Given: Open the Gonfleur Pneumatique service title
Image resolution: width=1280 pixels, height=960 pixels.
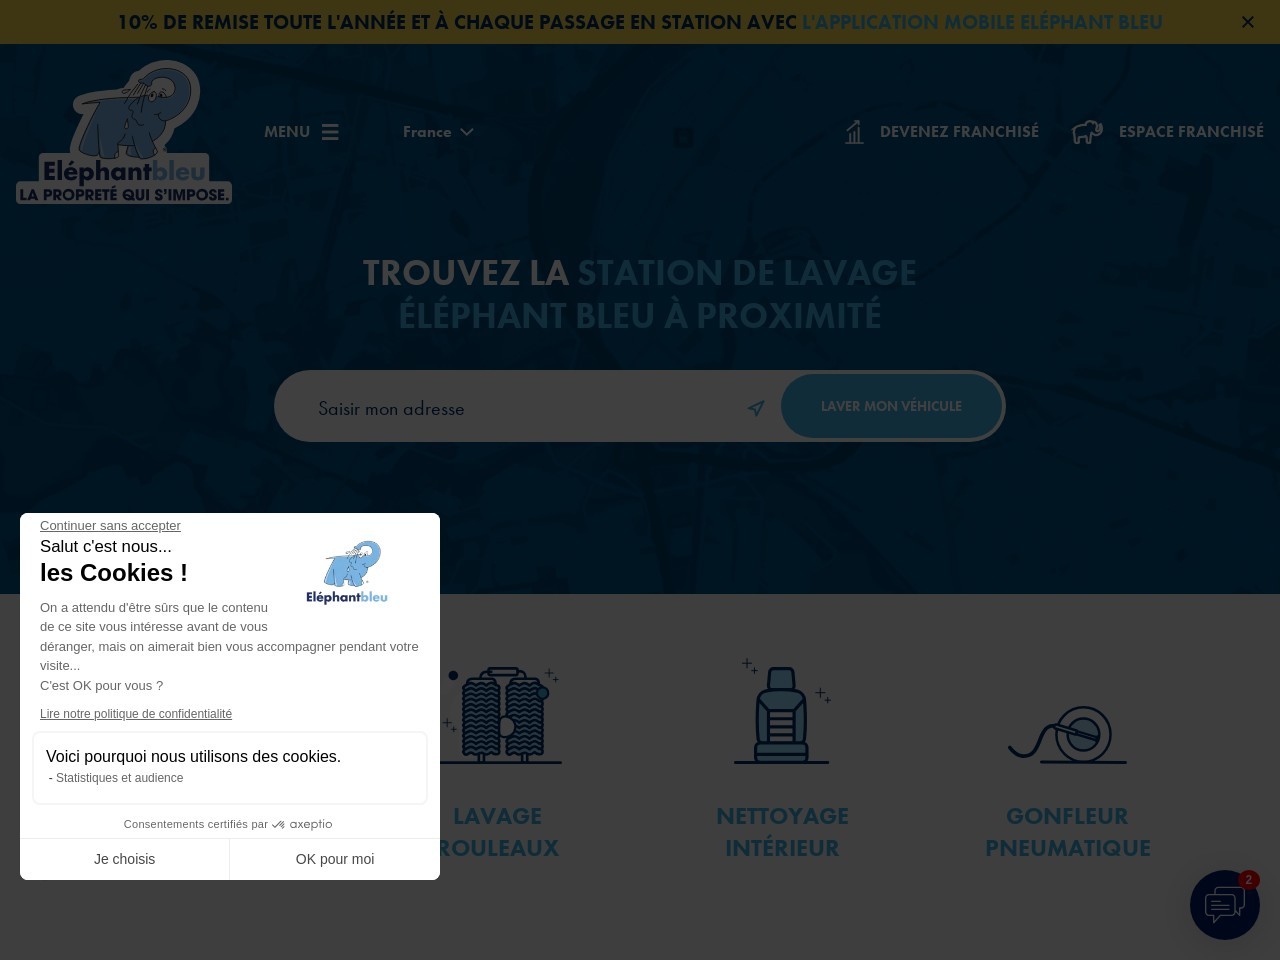Looking at the screenshot, I should 1067,832.
